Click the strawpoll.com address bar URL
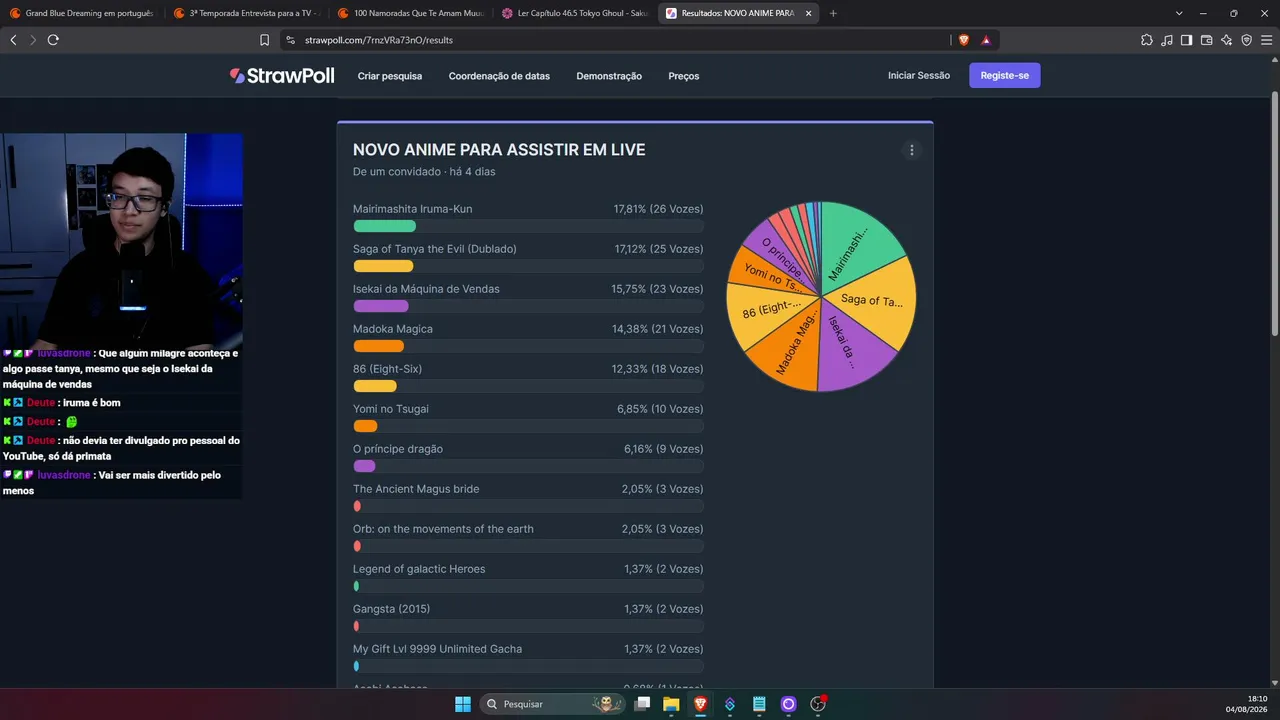Viewport: 1280px width, 720px height. point(379,40)
